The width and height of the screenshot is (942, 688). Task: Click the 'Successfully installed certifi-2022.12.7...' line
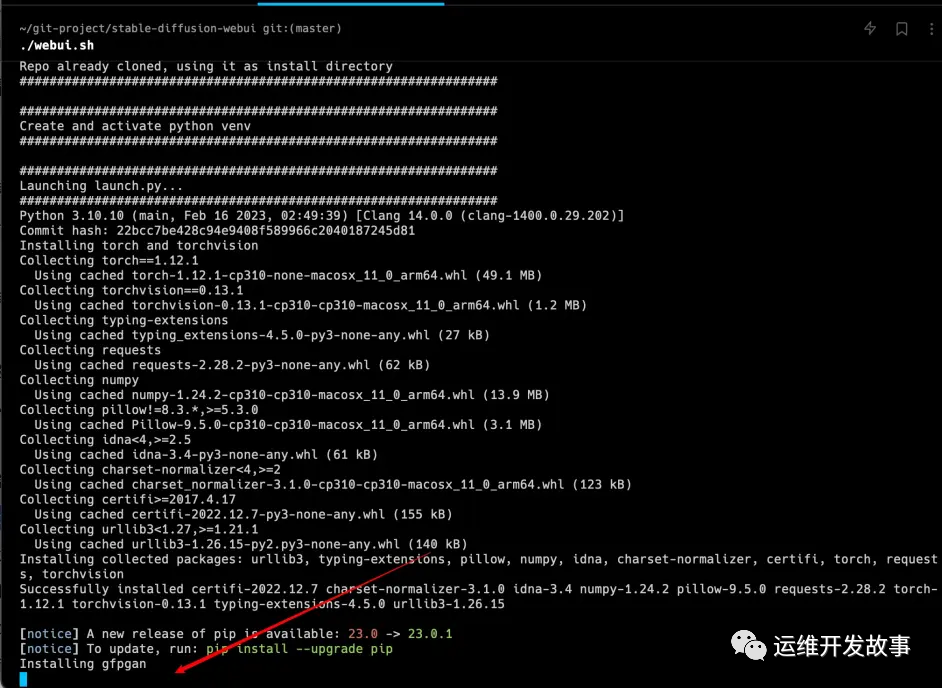pyautogui.click(x=478, y=597)
